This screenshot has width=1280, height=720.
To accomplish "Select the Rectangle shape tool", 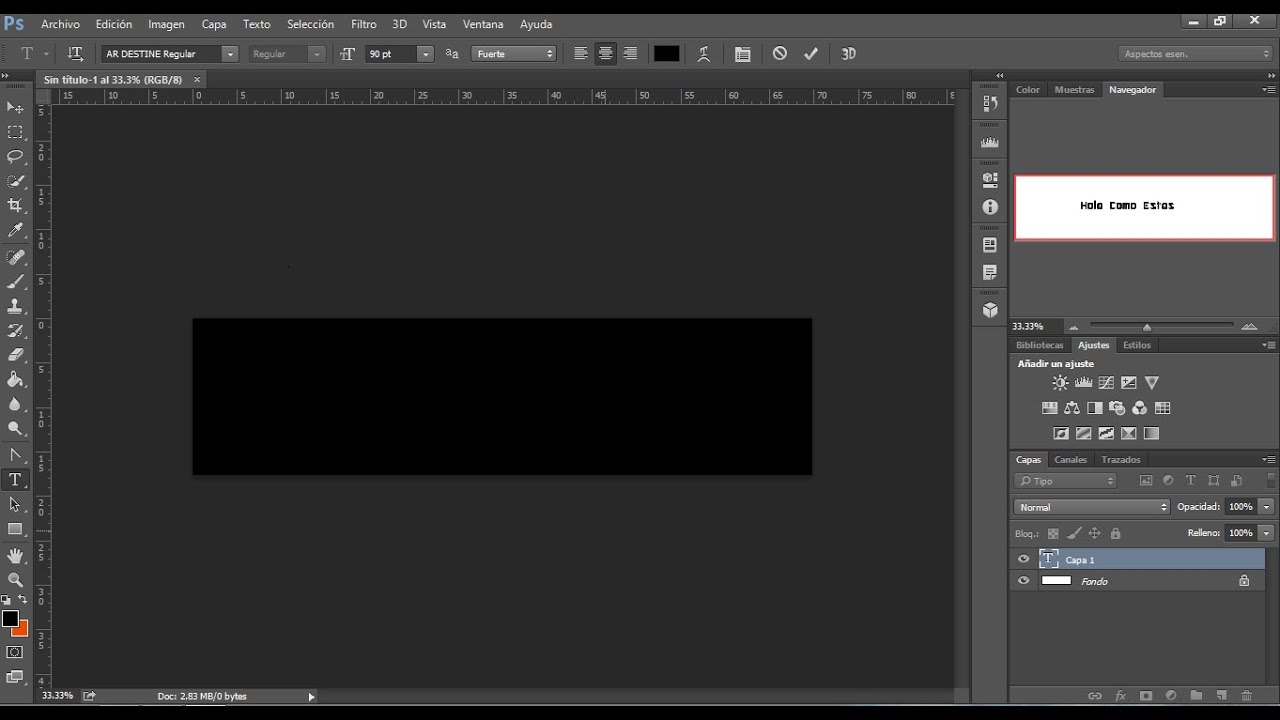I will tap(15, 529).
